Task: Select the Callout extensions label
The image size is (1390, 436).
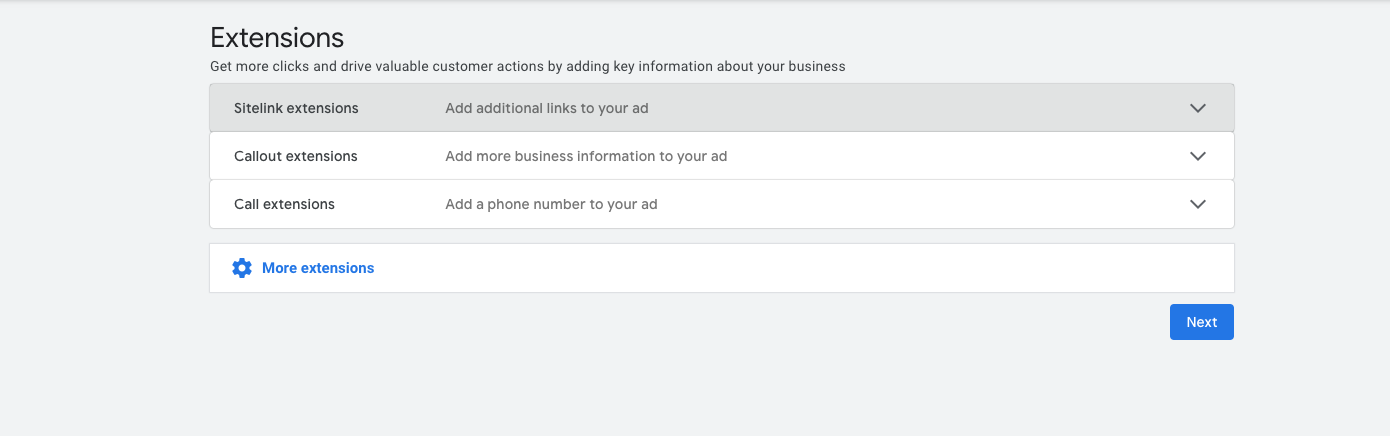Action: [296, 156]
